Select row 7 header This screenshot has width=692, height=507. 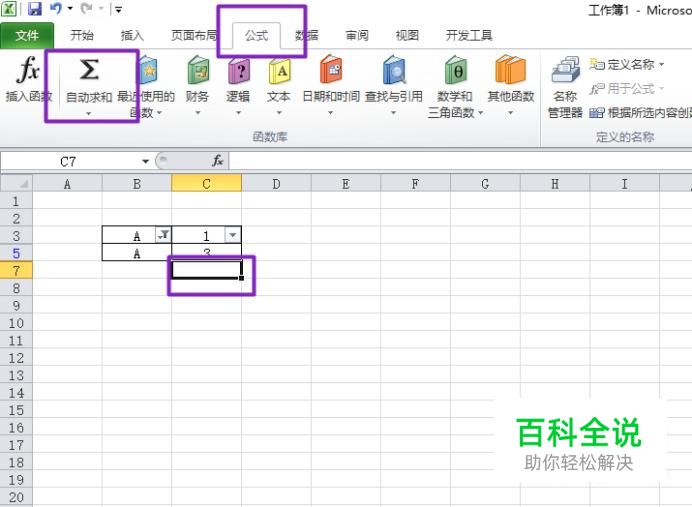(16, 270)
